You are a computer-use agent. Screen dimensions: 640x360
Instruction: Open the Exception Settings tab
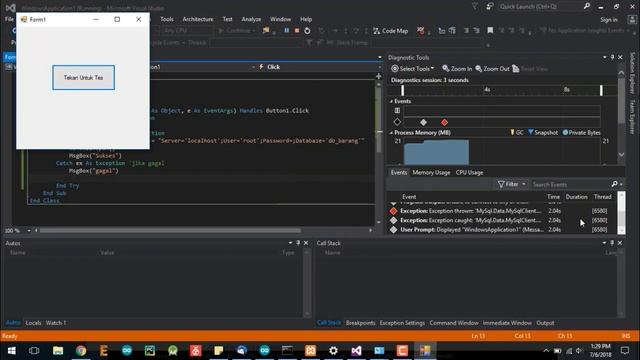pos(402,323)
